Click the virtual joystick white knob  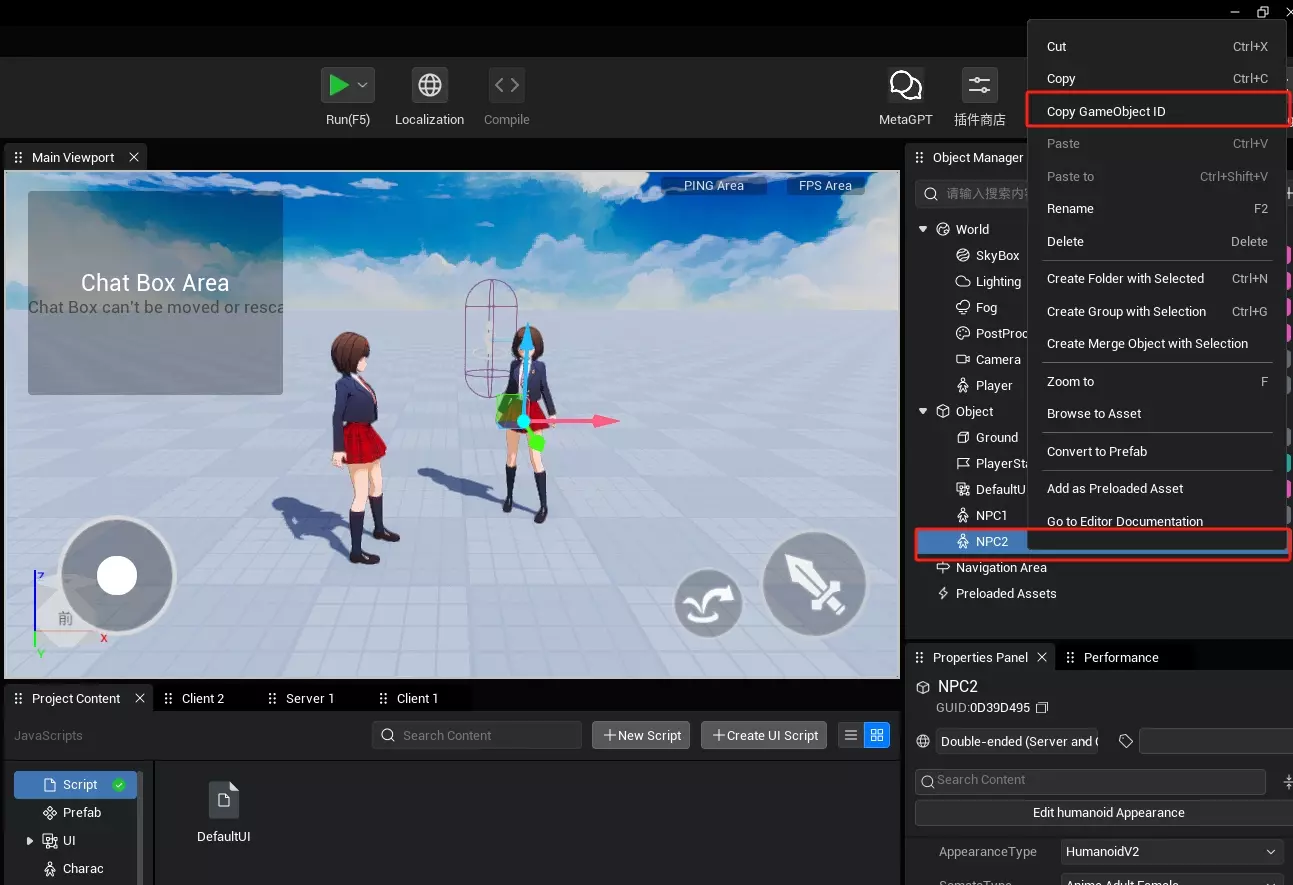(x=117, y=575)
